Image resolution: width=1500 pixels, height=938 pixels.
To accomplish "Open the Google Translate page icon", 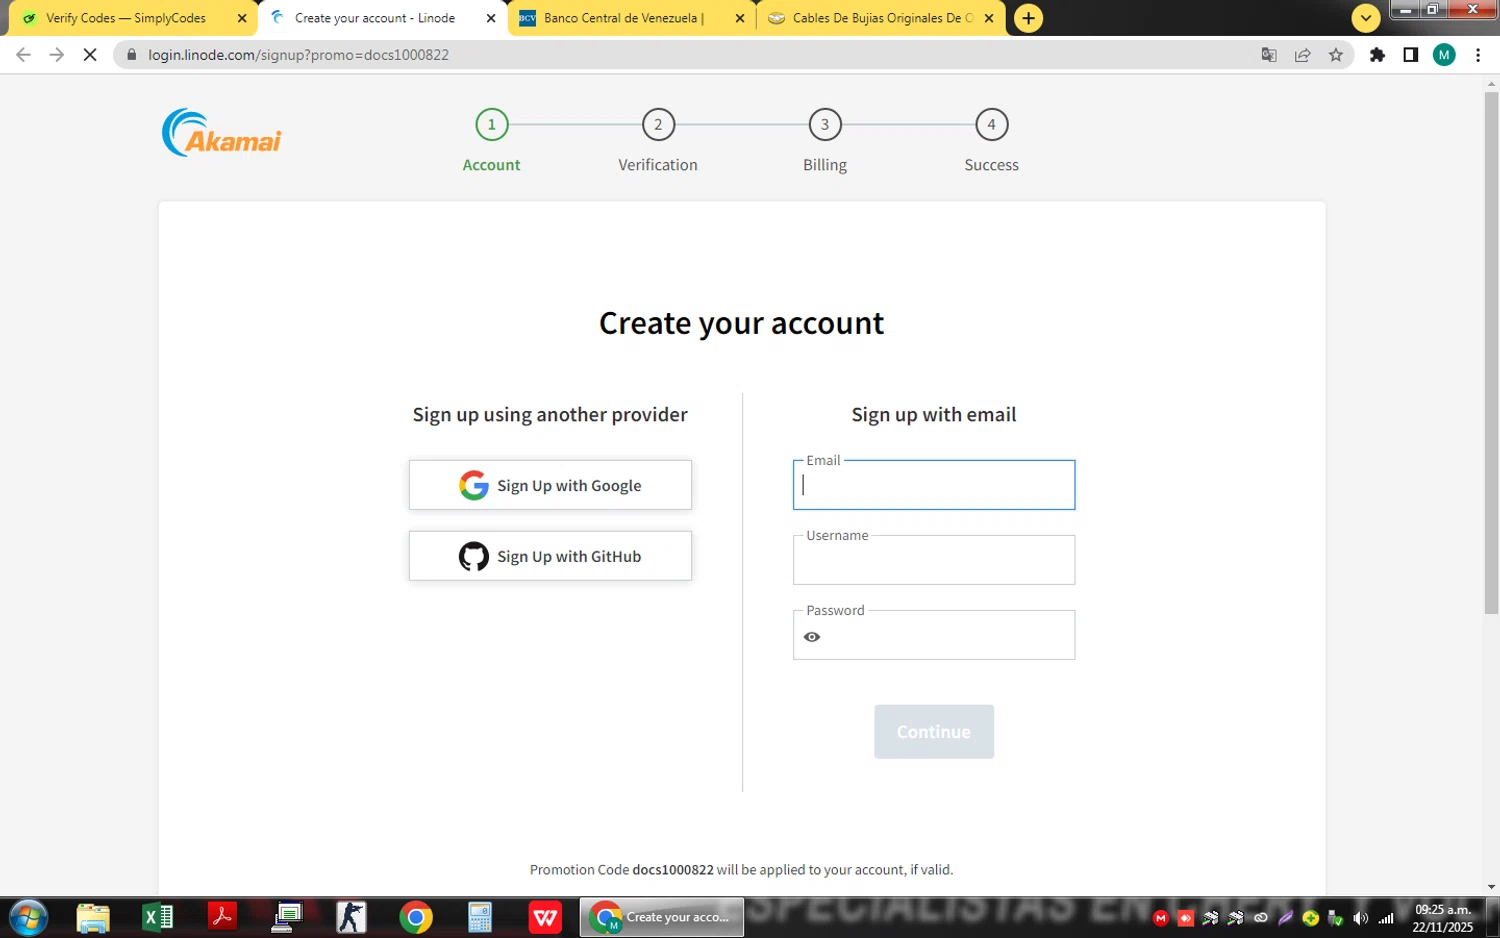I will tap(1269, 55).
